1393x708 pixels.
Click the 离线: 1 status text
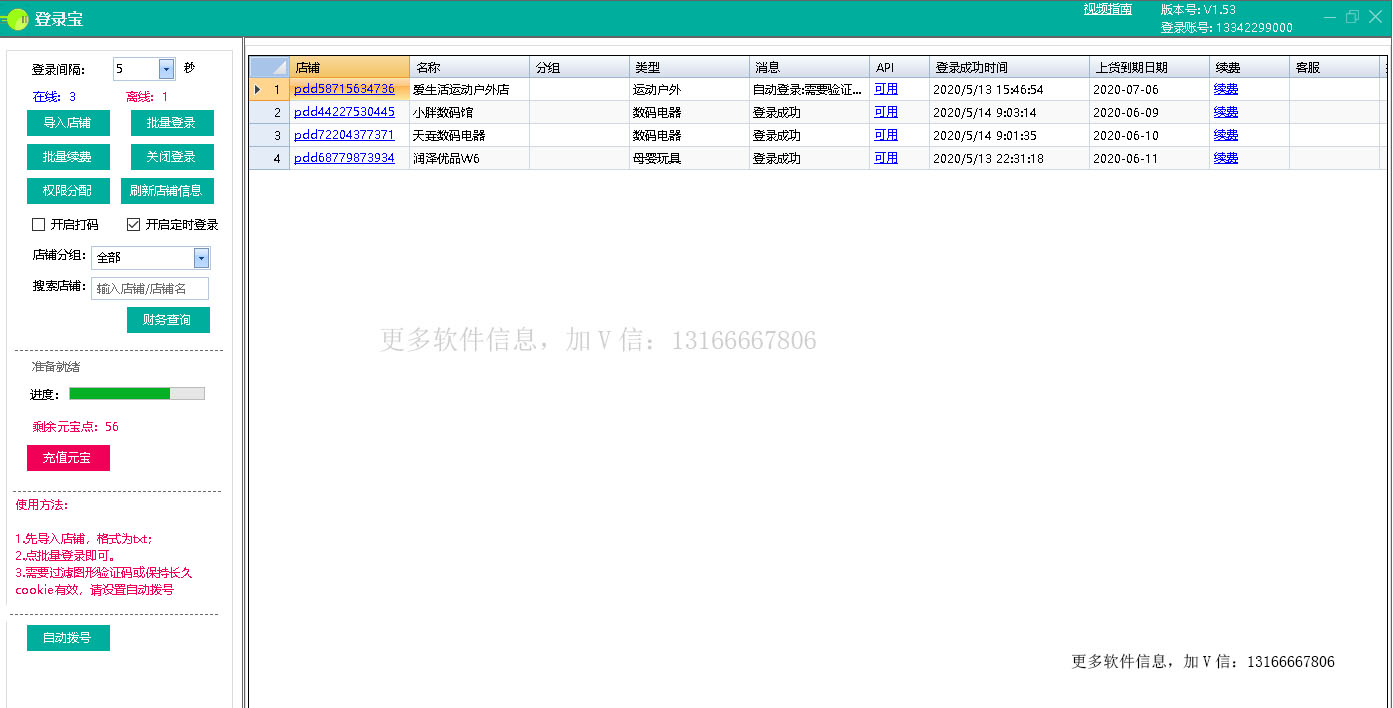[147, 97]
